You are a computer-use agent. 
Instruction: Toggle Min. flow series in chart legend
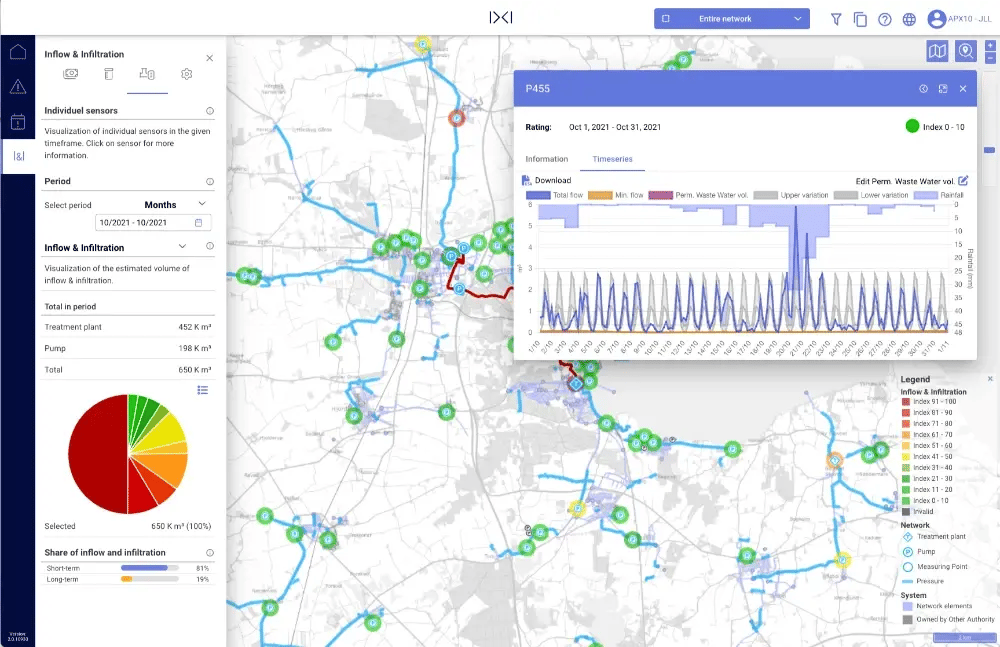(x=615, y=195)
